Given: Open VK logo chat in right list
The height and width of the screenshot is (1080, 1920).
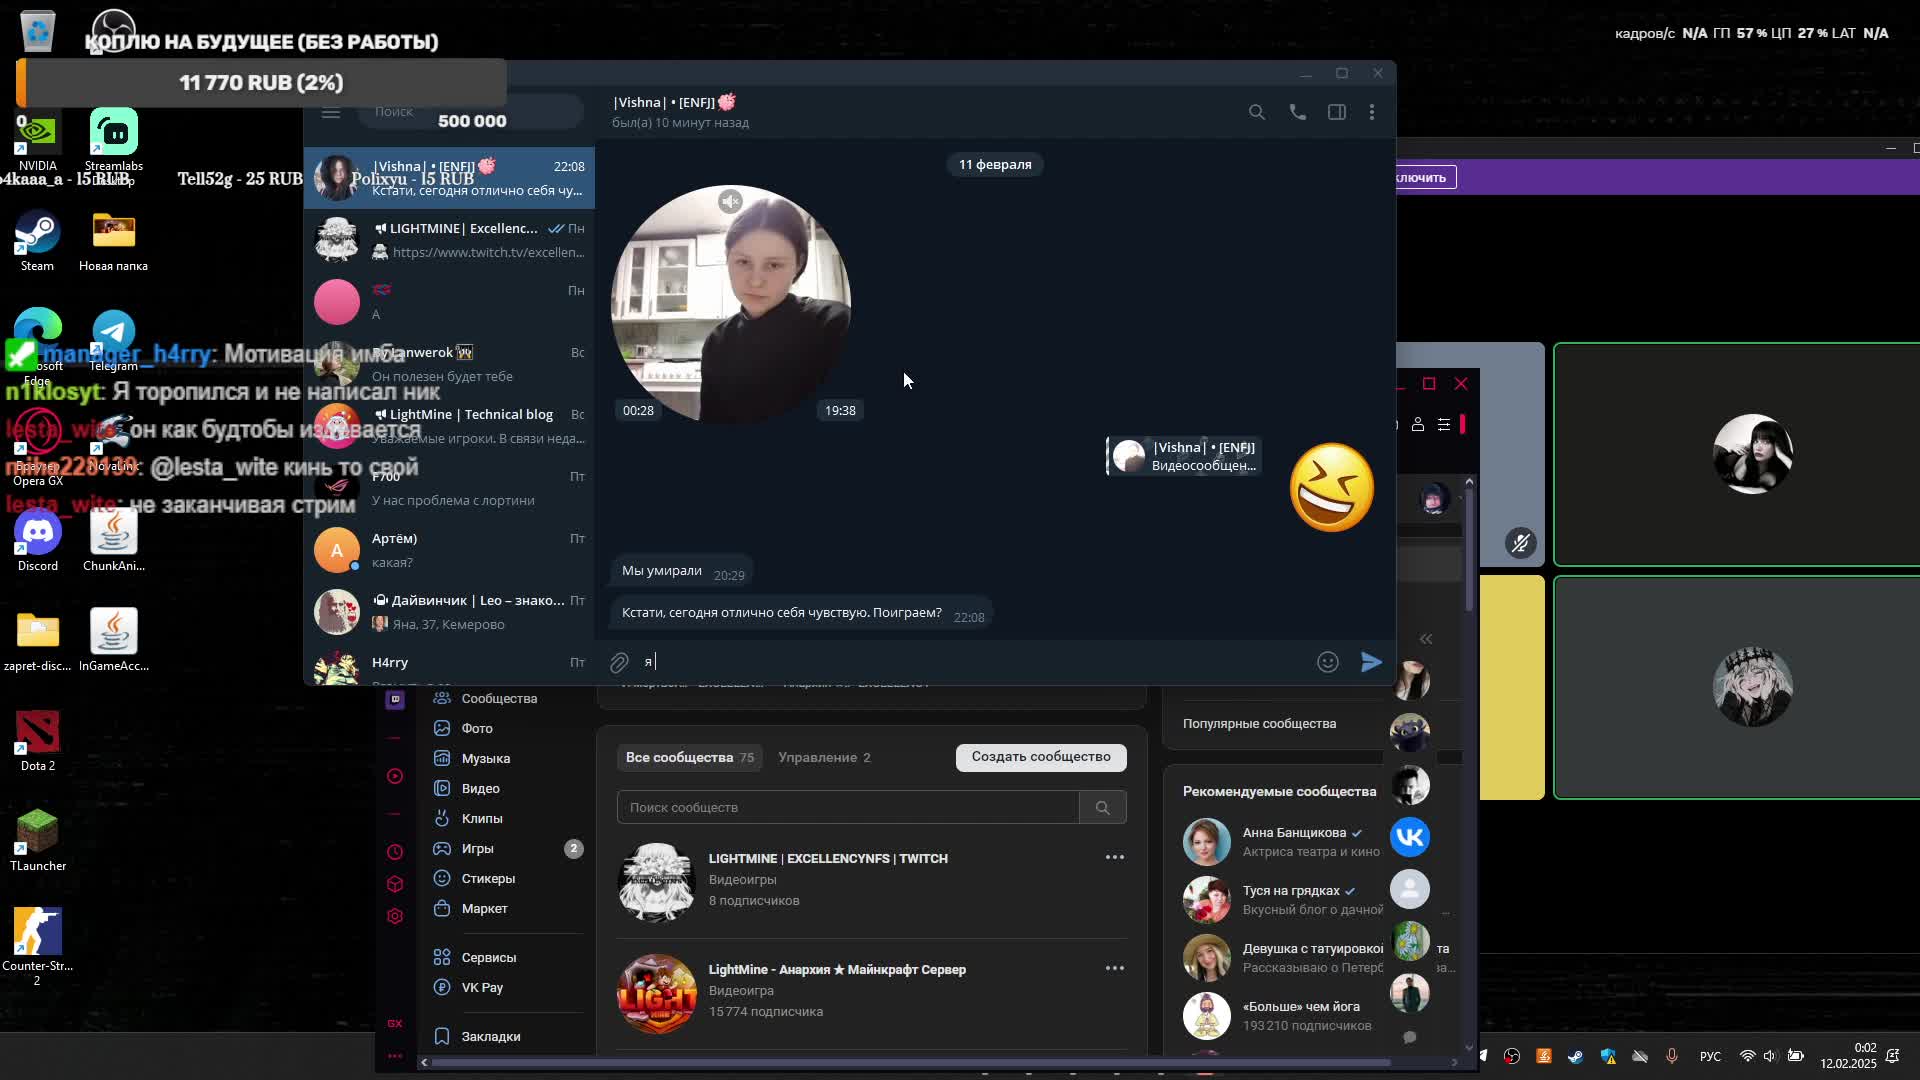Looking at the screenshot, I should coord(1410,837).
